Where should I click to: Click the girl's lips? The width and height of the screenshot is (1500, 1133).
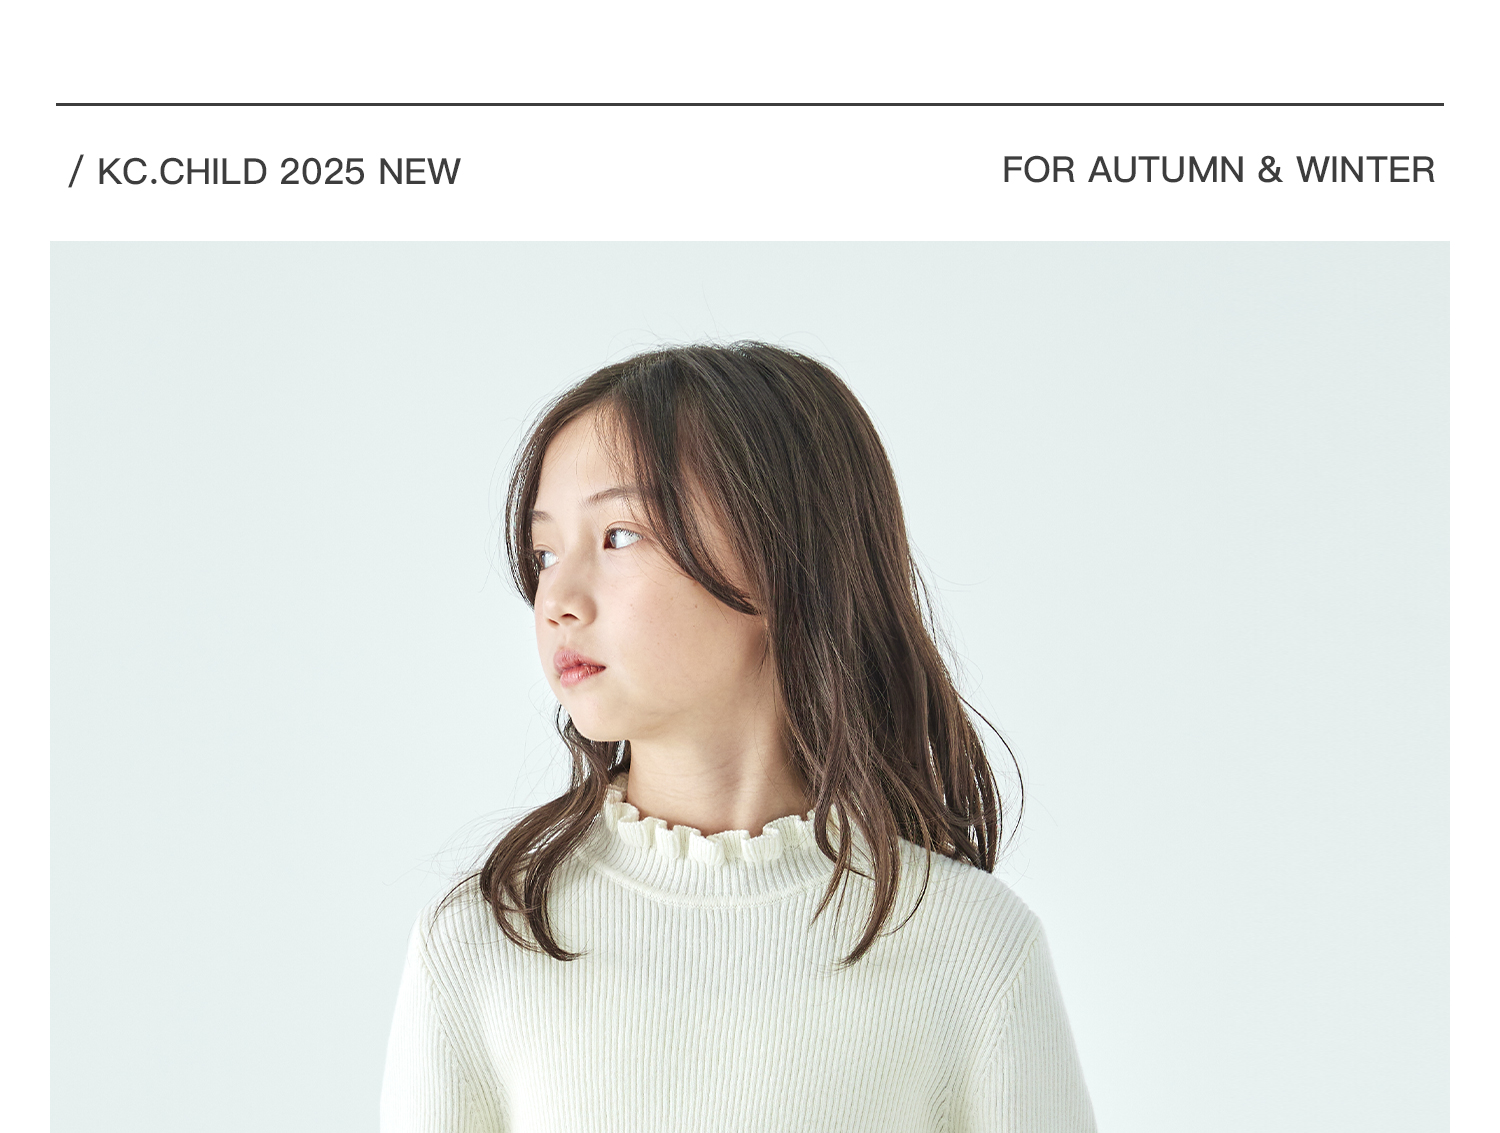coord(579,666)
